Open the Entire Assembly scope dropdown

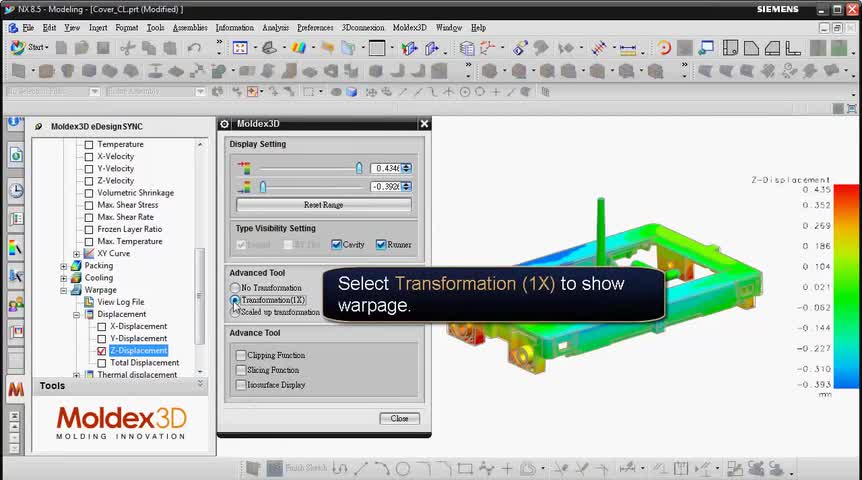(x=200, y=92)
